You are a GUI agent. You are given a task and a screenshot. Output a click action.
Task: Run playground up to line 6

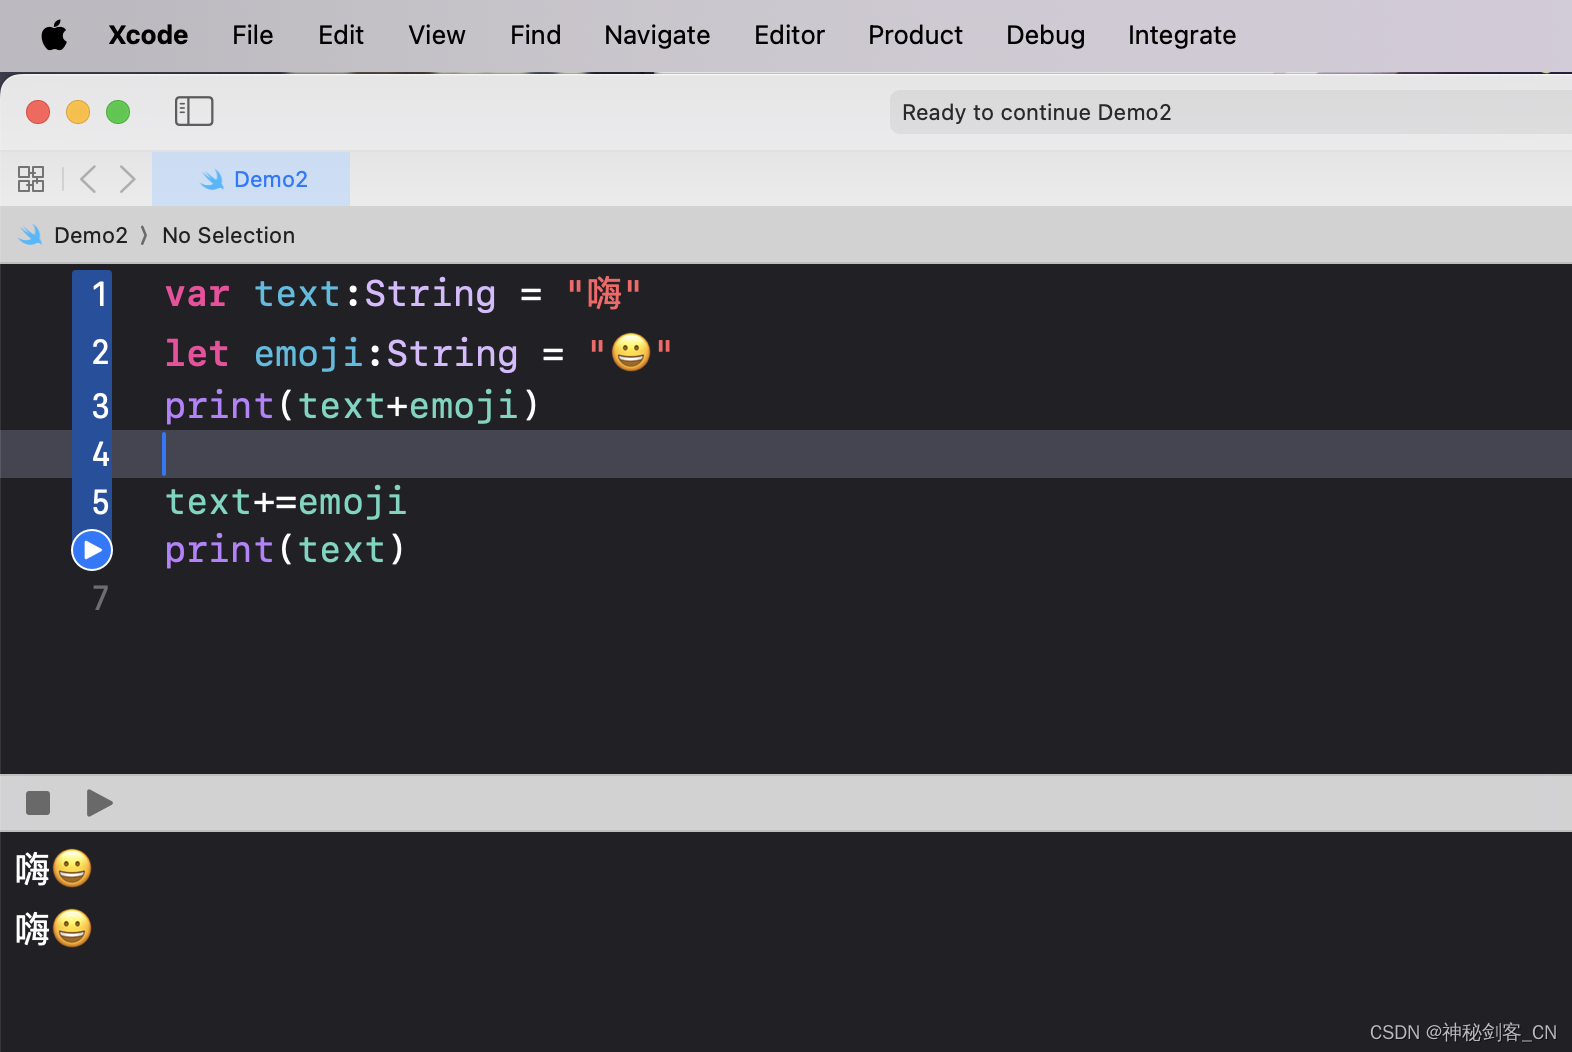pyautogui.click(x=92, y=550)
